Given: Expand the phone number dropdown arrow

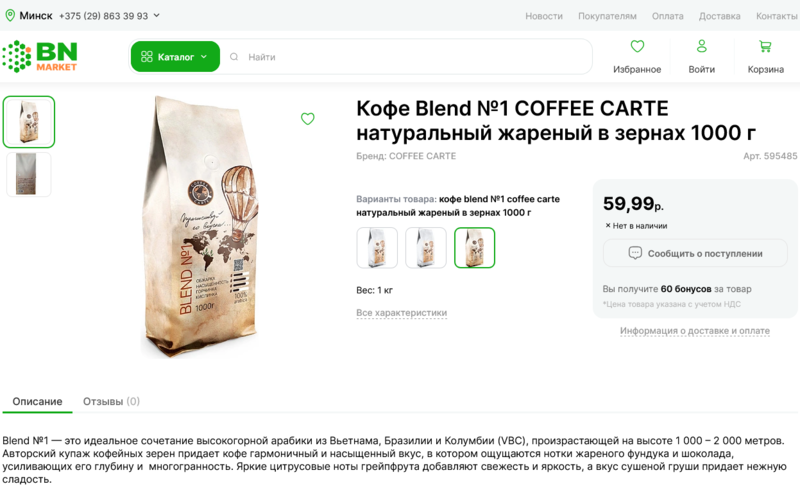Looking at the screenshot, I should tap(156, 16).
